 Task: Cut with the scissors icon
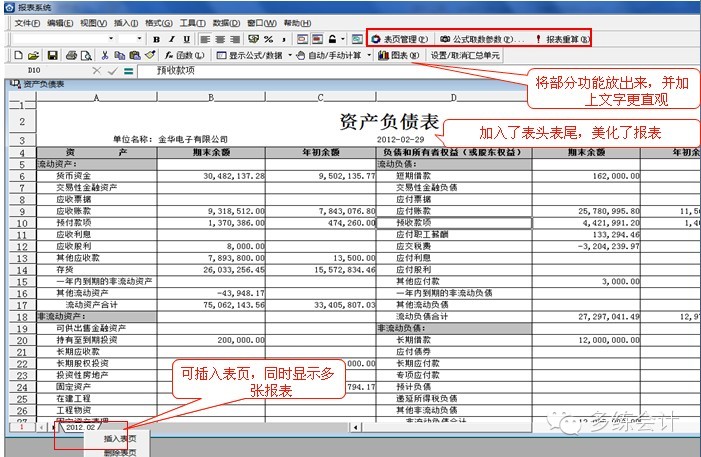[x=105, y=55]
